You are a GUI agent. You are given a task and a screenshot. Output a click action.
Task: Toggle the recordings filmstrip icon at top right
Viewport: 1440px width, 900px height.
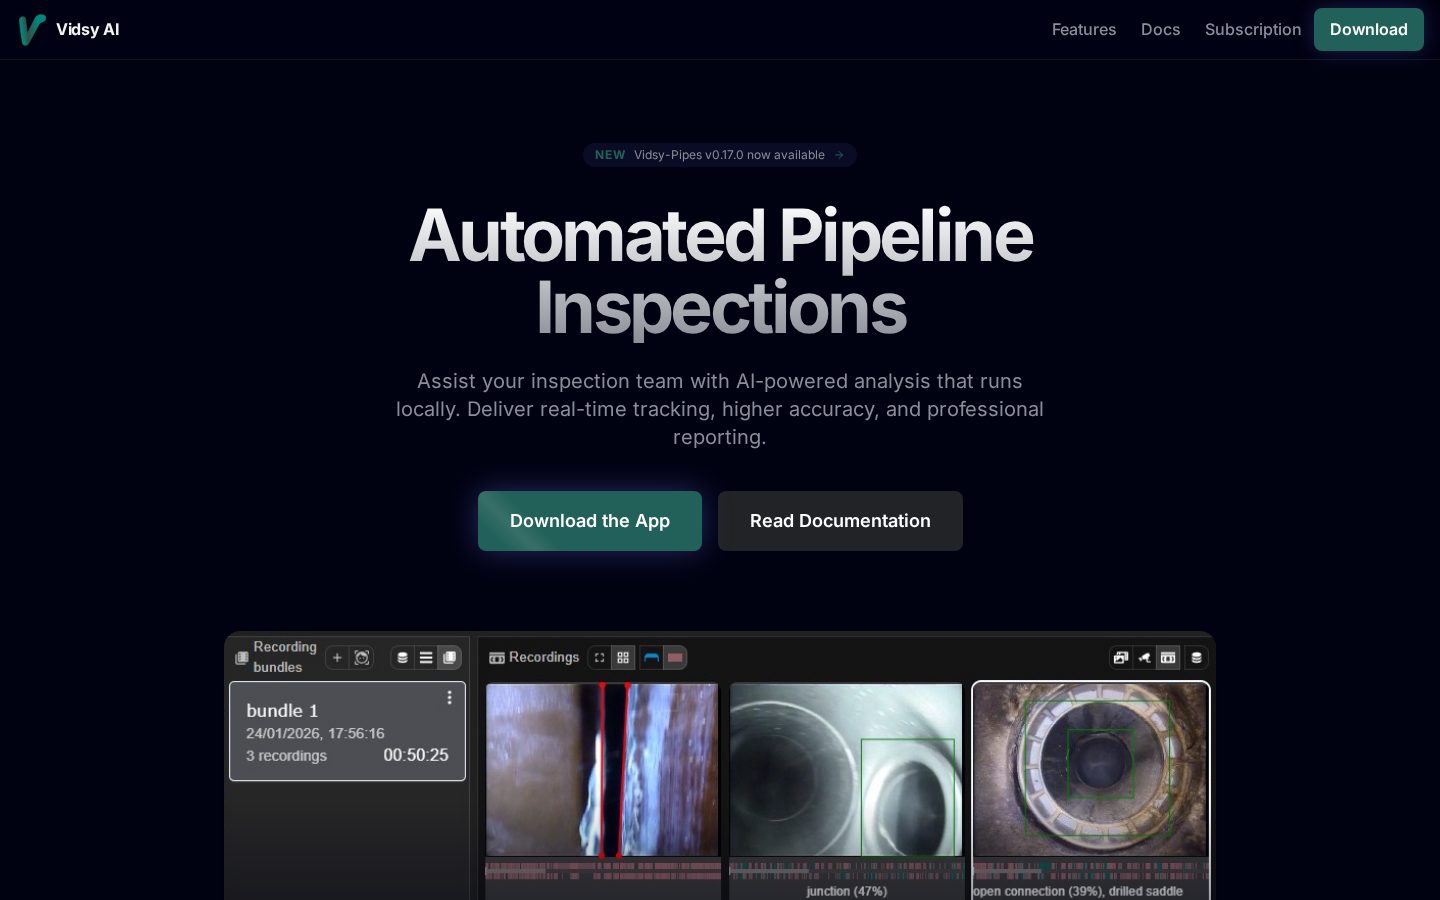coord(1168,658)
